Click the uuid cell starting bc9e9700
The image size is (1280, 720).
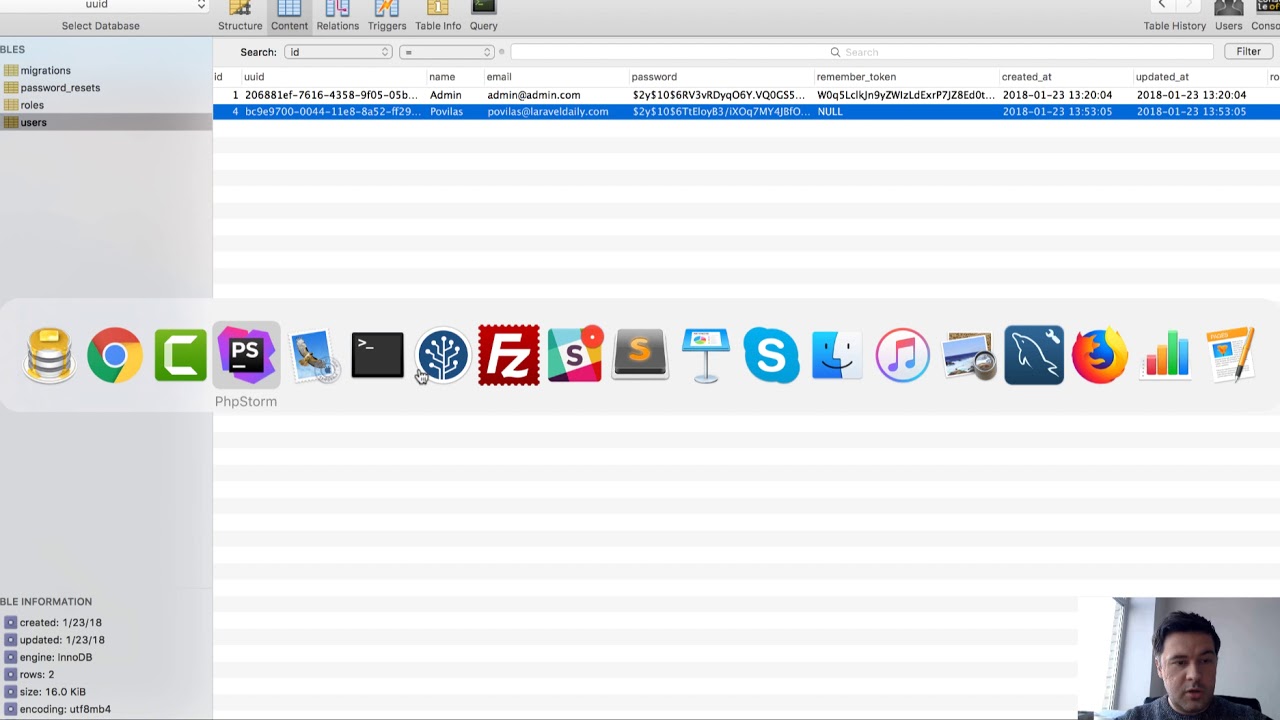click(333, 112)
